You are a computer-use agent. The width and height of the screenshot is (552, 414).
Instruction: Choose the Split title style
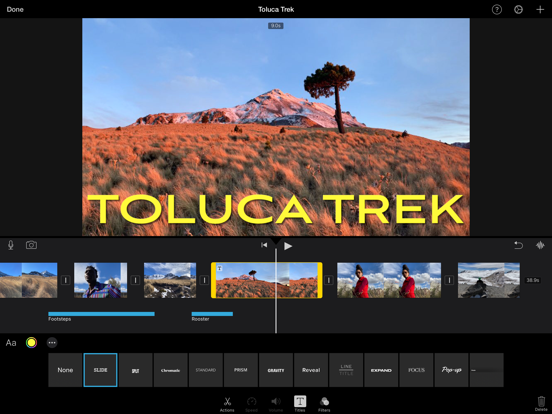[x=136, y=370]
